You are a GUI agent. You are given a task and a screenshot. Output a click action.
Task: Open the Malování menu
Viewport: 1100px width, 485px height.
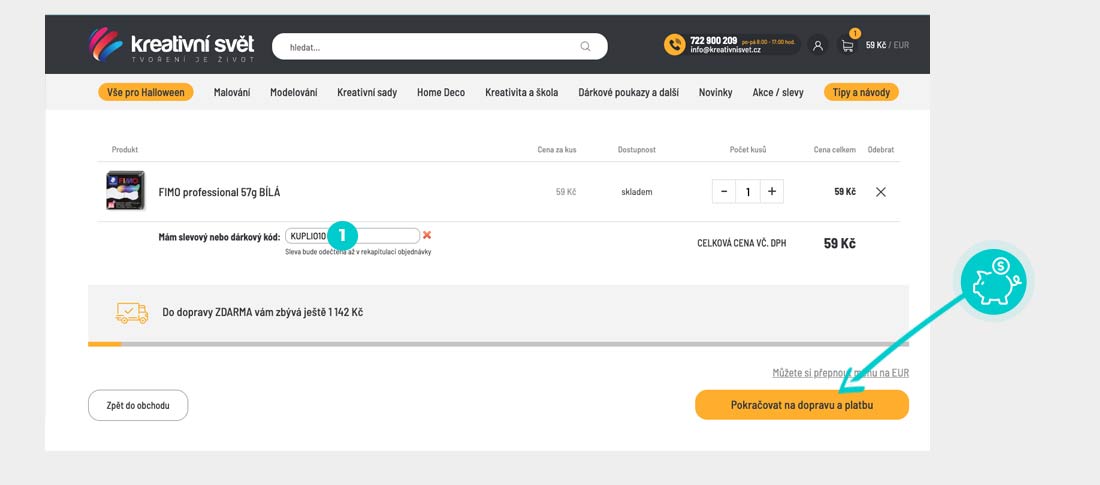[232, 92]
